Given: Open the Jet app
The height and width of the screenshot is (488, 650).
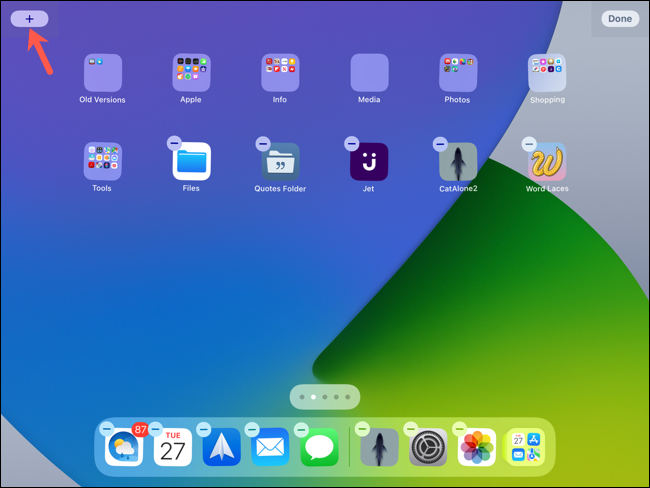Looking at the screenshot, I should click(369, 162).
